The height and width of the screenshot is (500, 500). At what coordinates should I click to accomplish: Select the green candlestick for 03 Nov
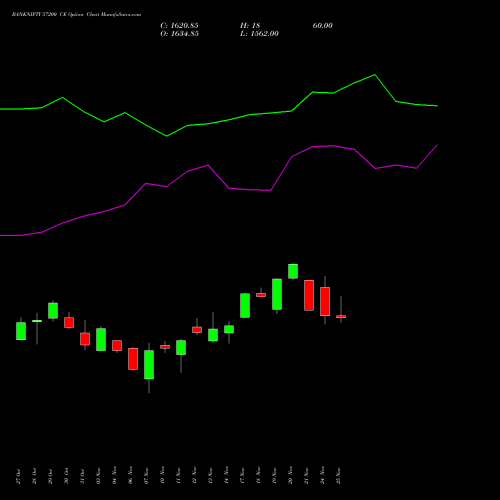101,339
